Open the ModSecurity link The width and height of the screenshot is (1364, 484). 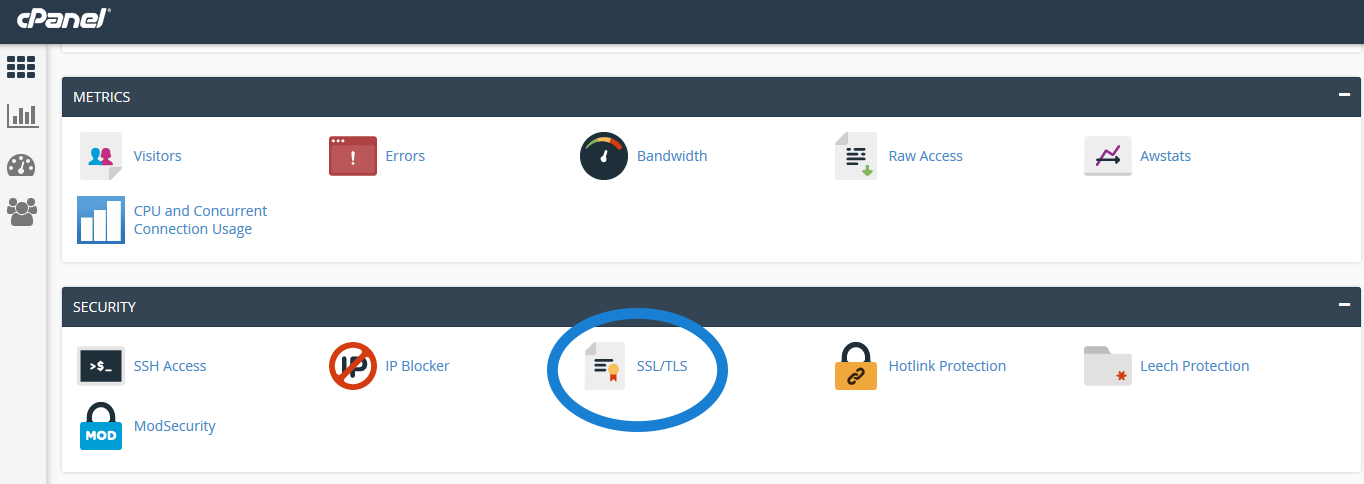[x=175, y=426]
